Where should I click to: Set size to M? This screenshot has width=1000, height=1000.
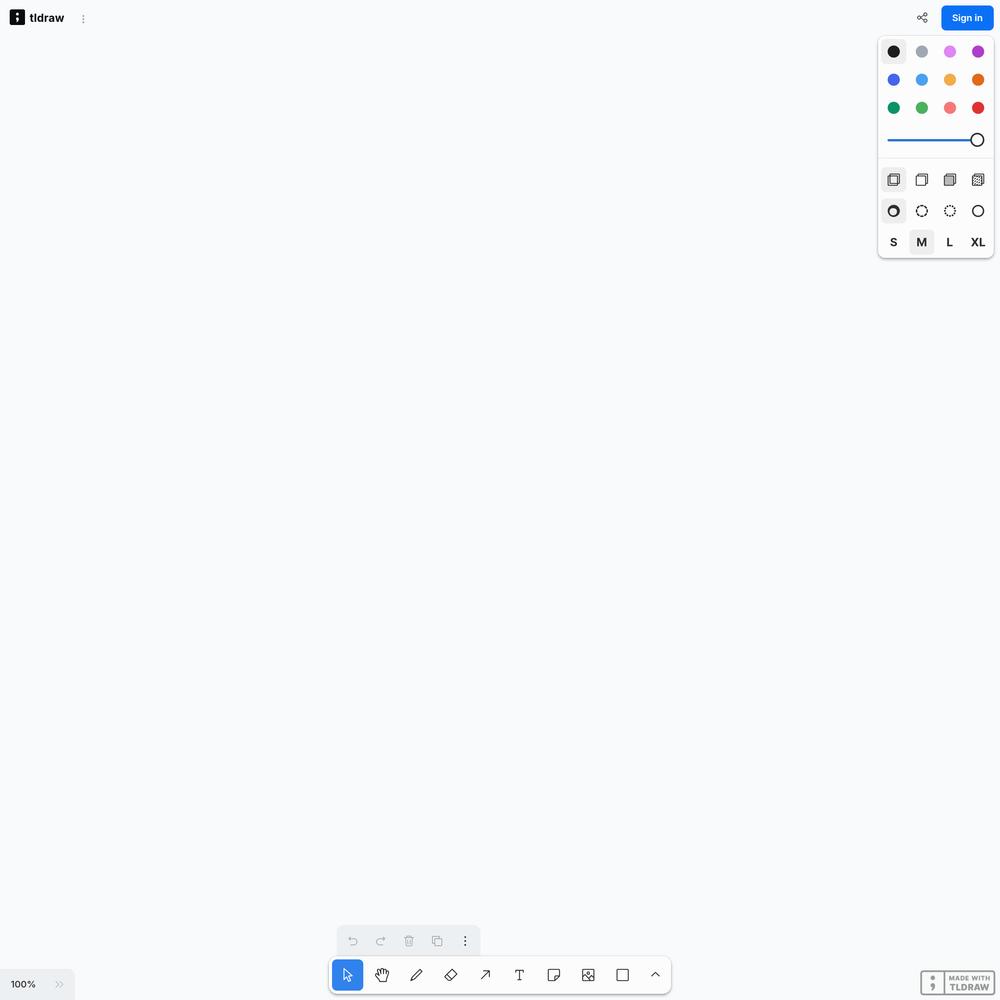[922, 242]
